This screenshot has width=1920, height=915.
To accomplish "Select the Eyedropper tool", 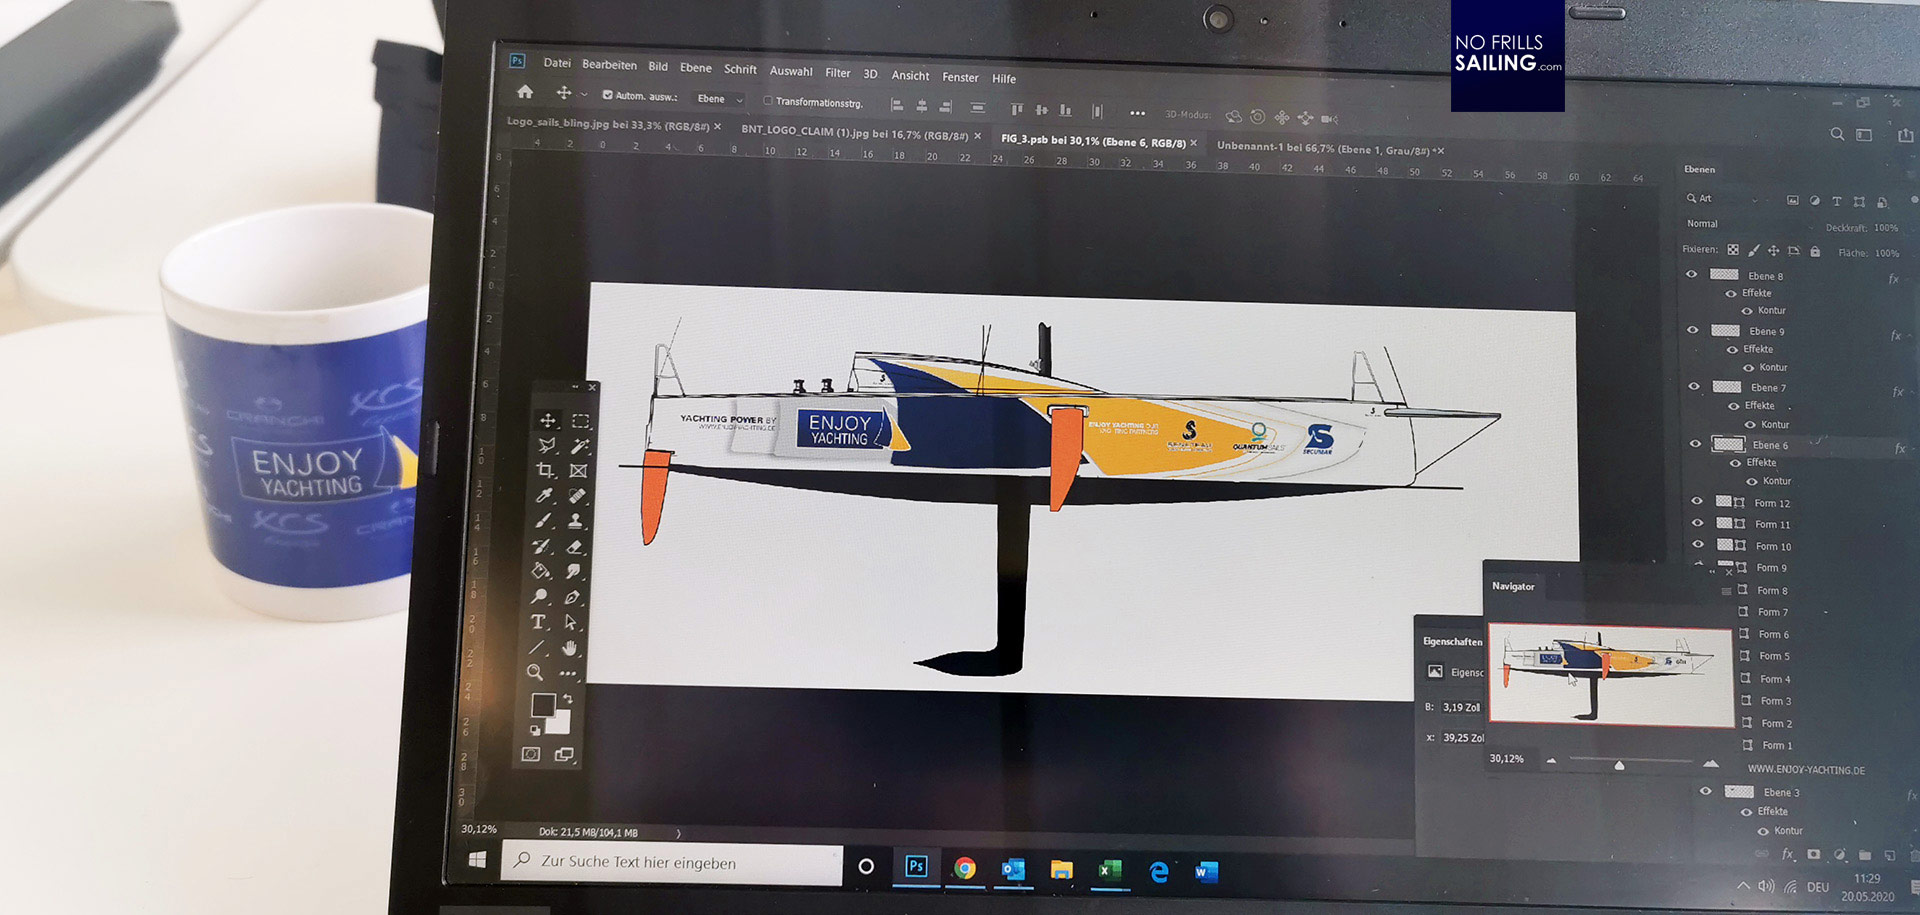I will (x=544, y=495).
